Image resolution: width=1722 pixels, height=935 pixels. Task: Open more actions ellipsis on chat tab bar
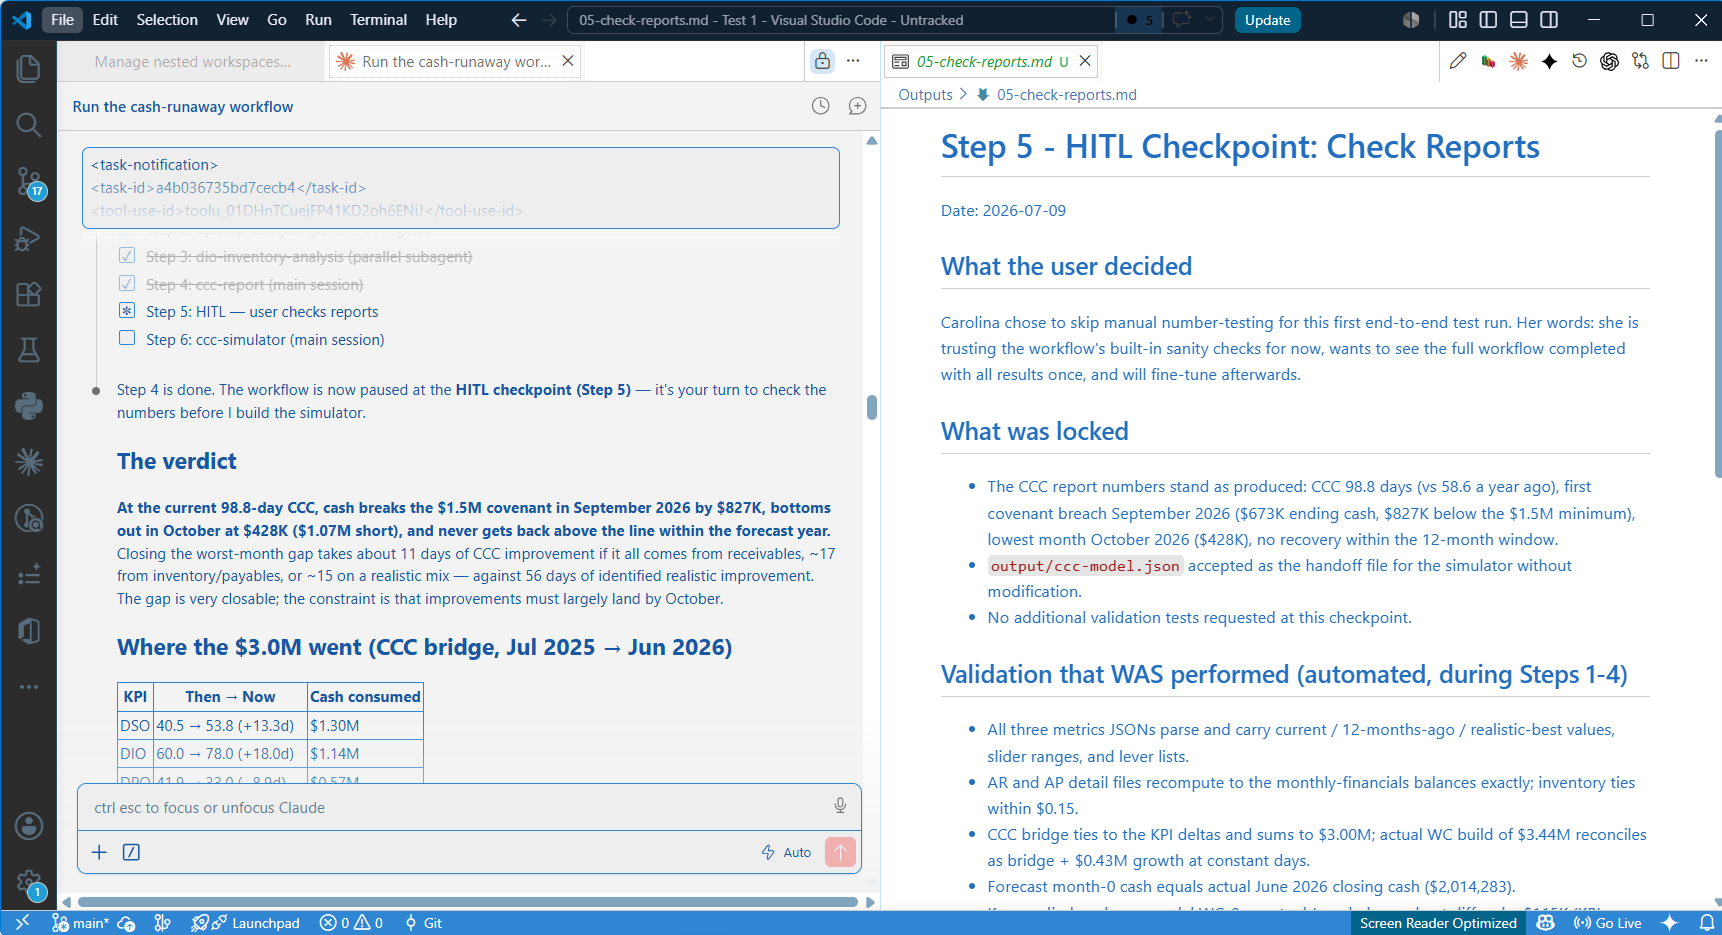tap(853, 61)
